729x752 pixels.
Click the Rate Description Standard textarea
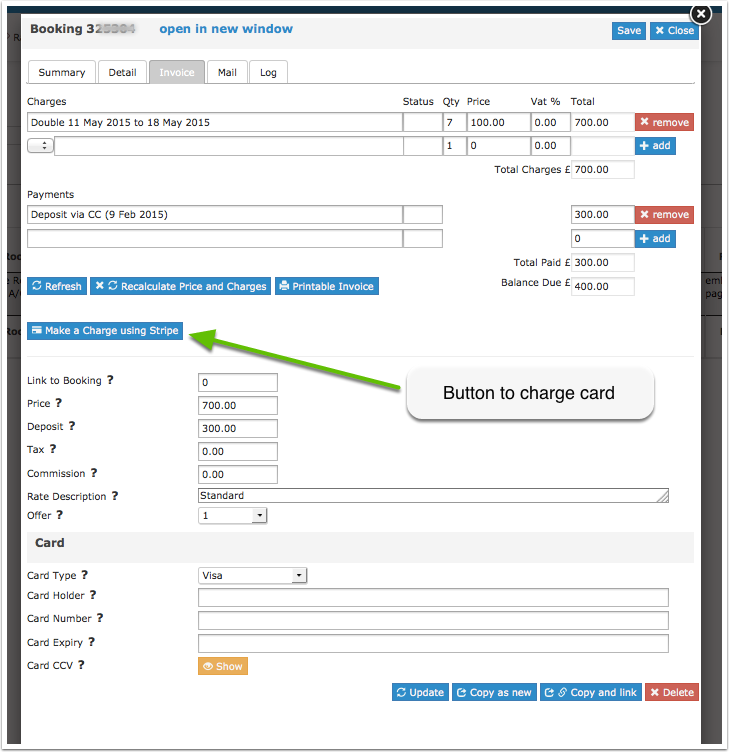click(x=434, y=495)
